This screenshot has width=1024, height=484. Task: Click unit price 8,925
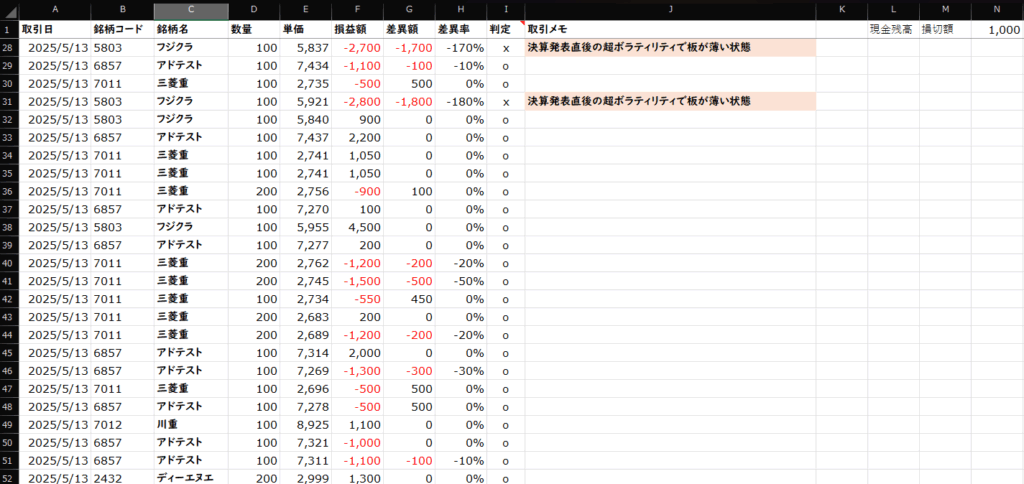(306, 425)
